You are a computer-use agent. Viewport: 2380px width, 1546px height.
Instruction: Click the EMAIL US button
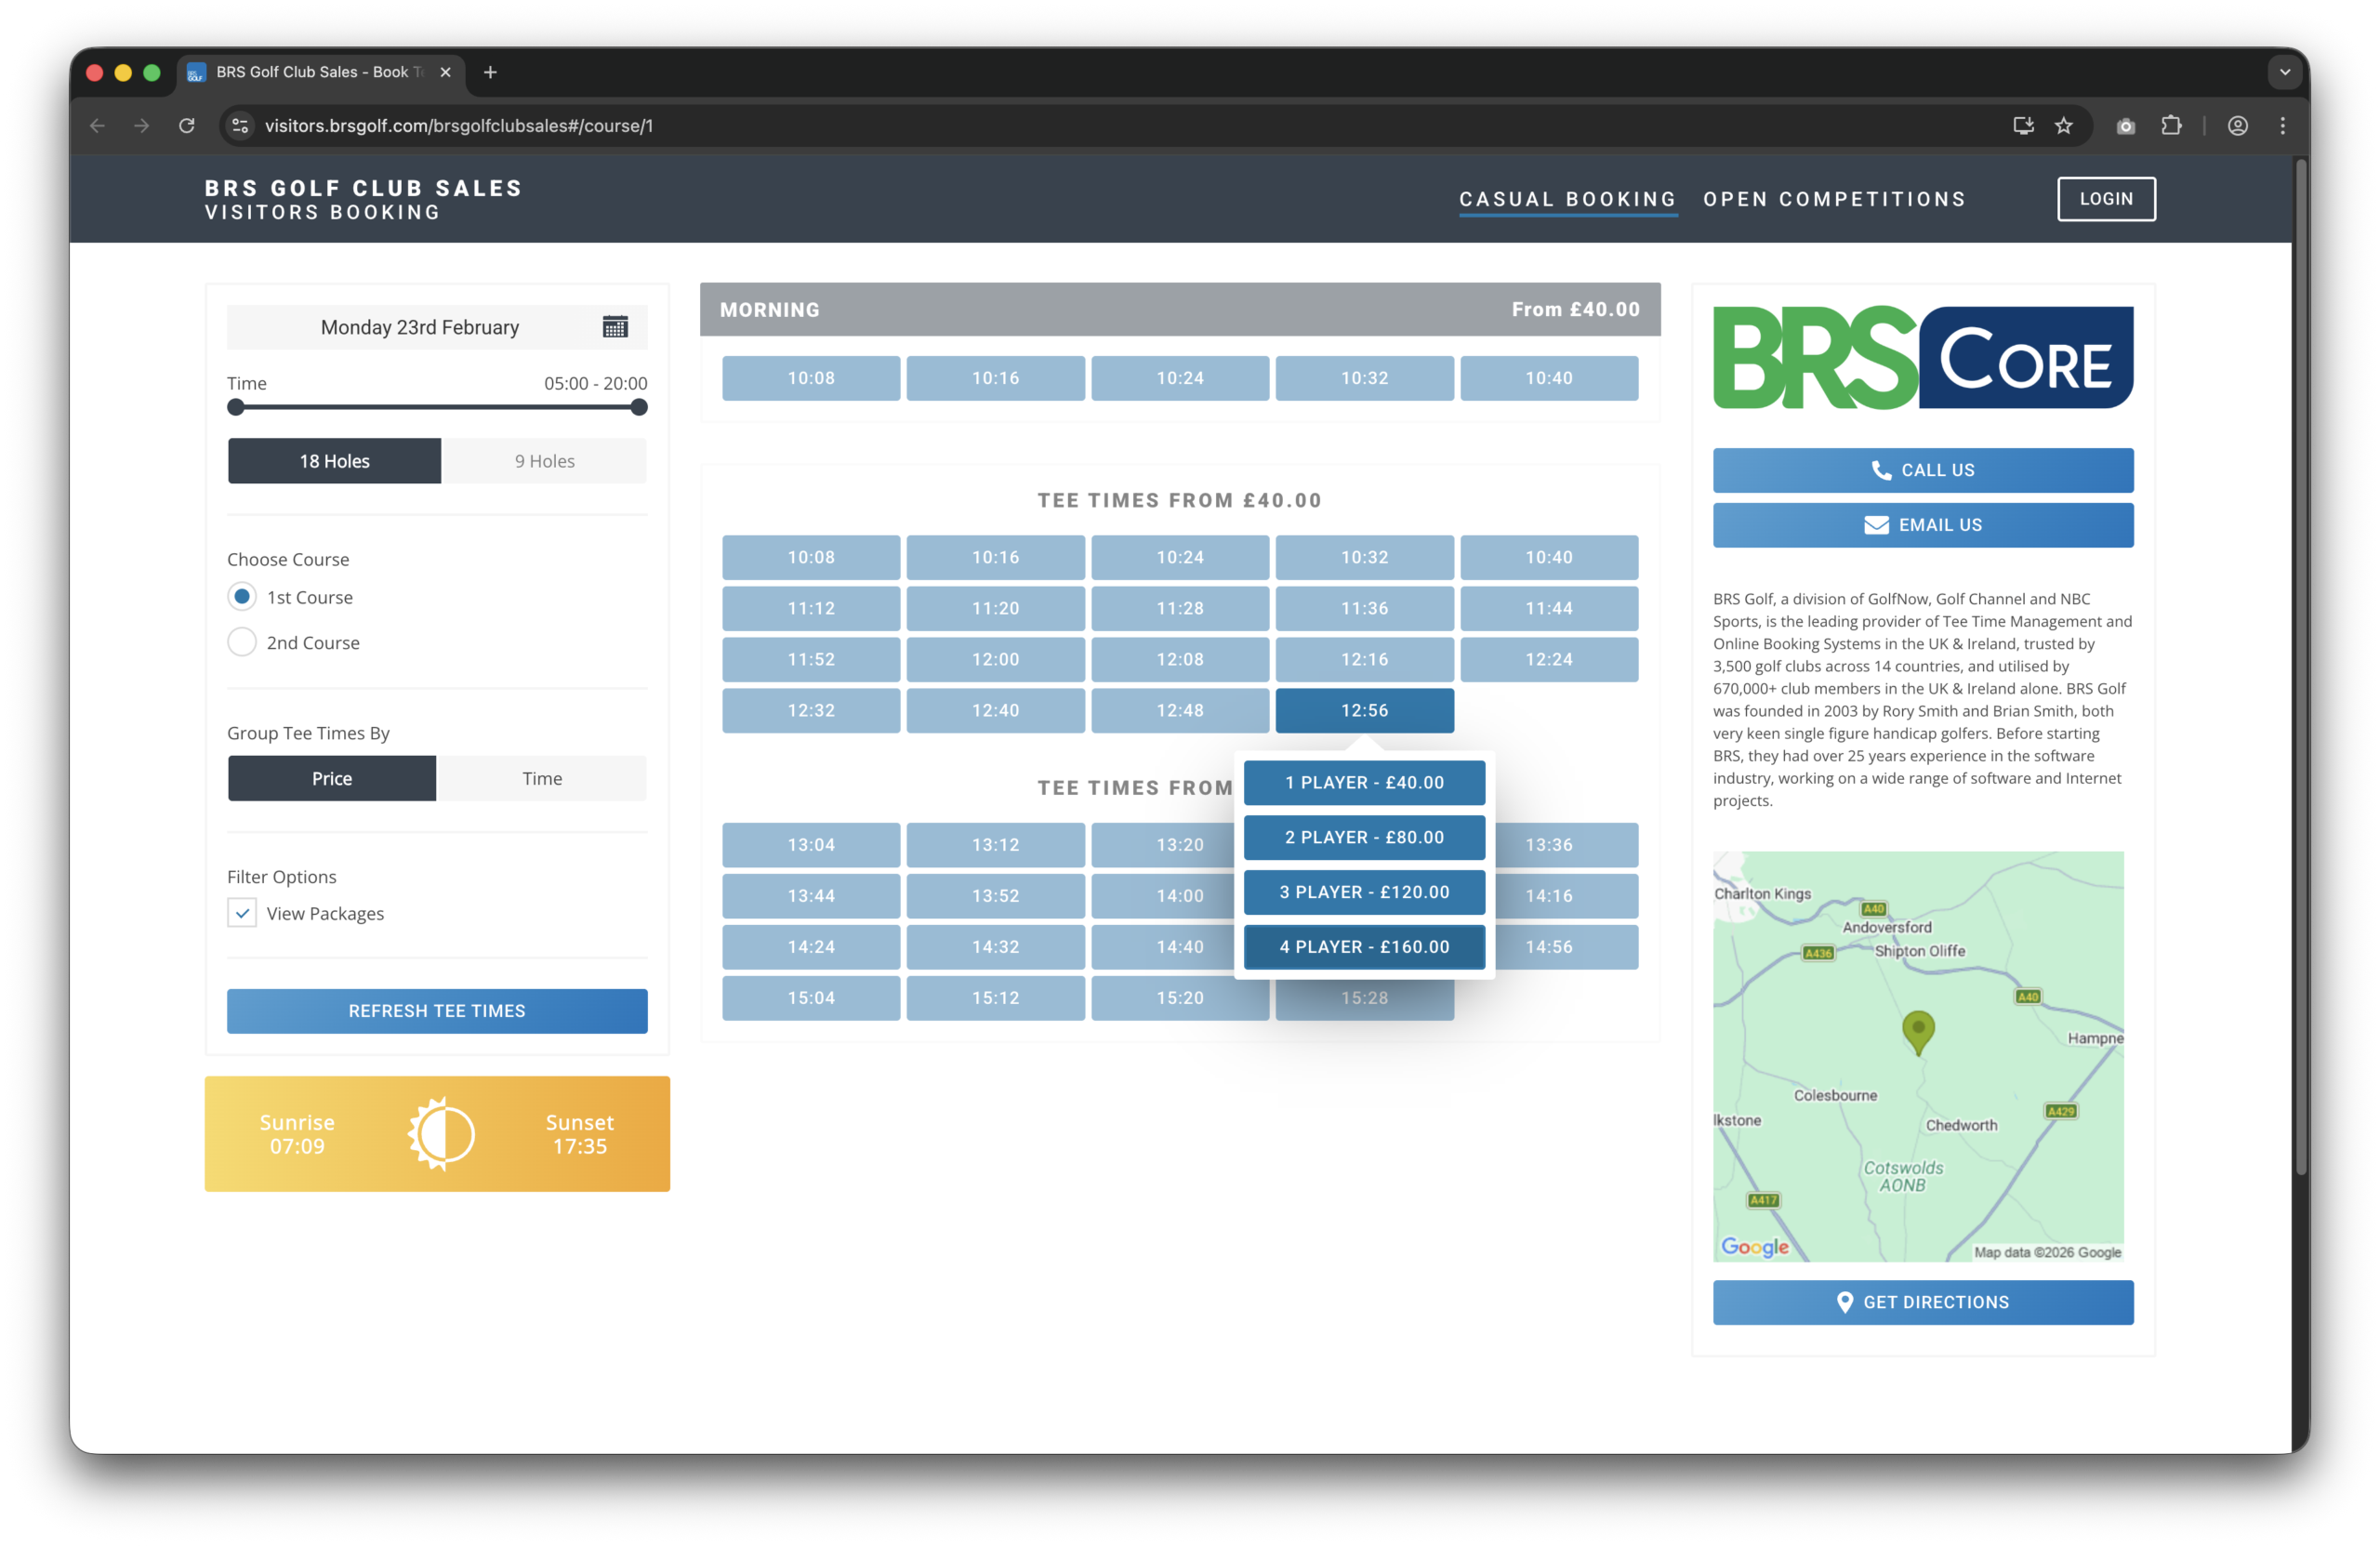click(1923, 525)
